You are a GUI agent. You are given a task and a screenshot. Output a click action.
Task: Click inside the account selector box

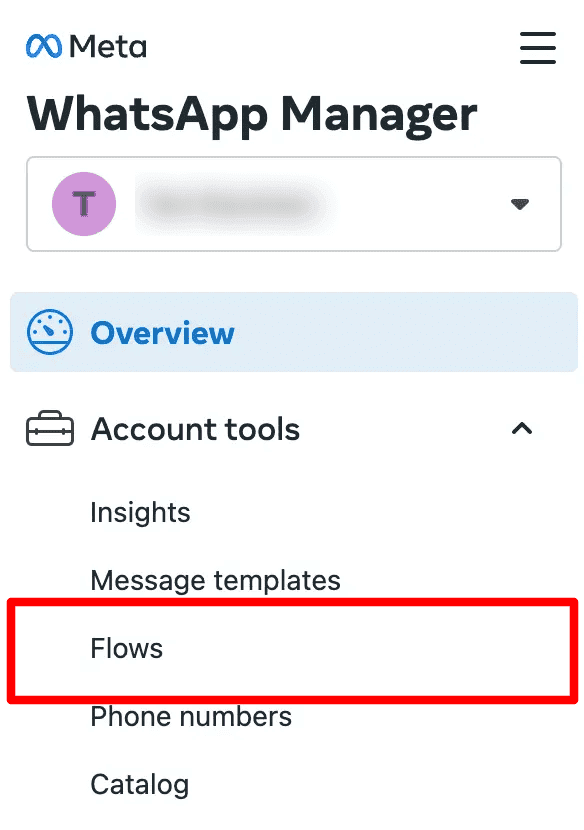click(293, 204)
